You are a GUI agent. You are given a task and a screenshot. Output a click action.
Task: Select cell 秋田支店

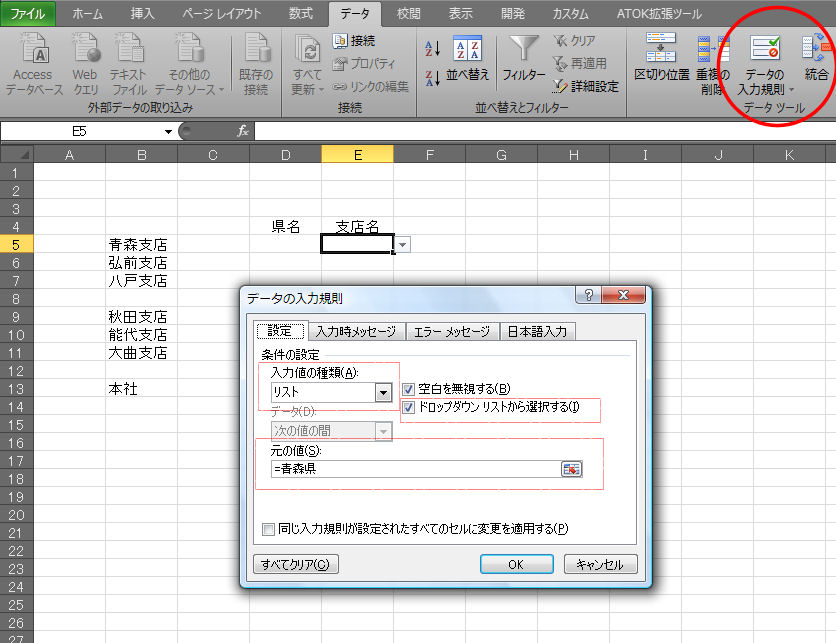[x=141, y=317]
